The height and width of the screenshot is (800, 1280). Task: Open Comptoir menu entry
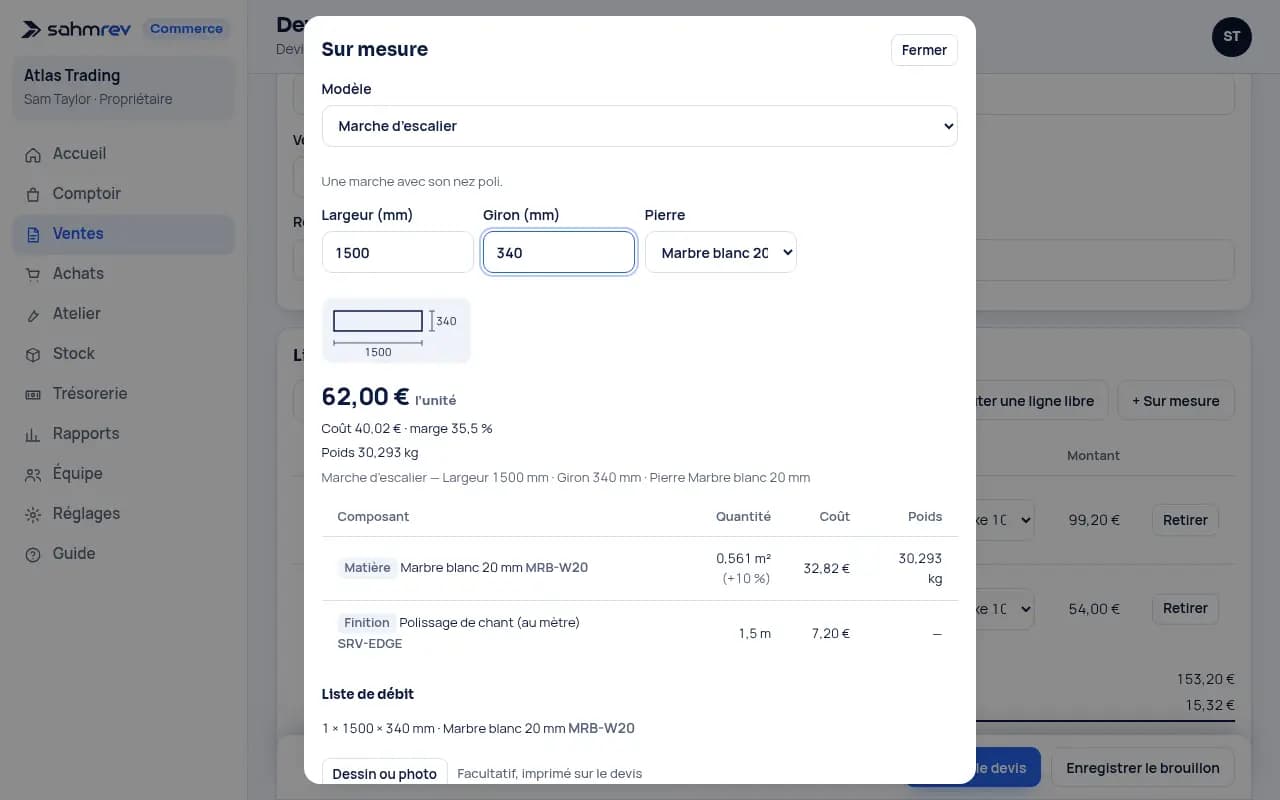pyautogui.click(x=123, y=194)
